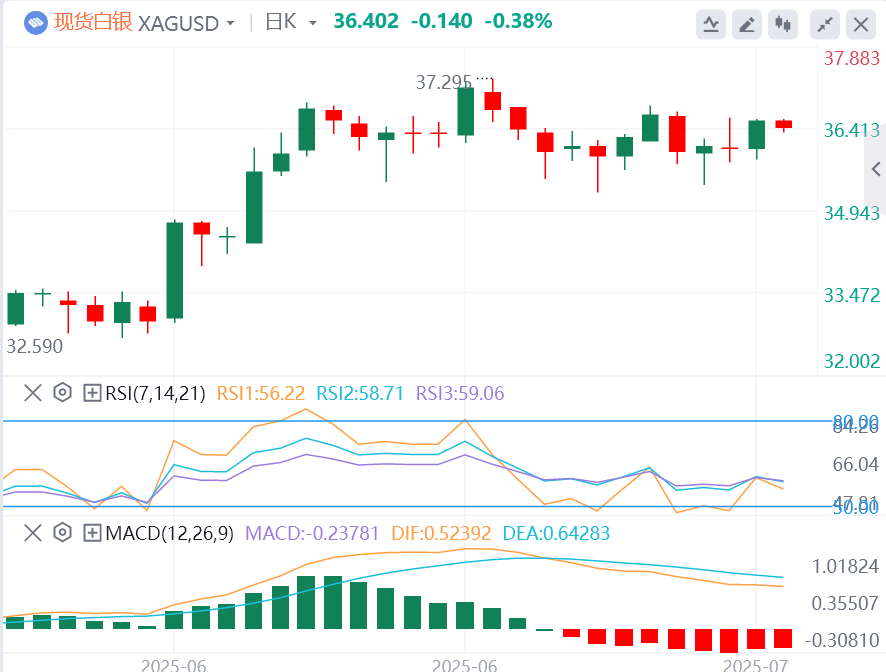This screenshot has width=886, height=672.
Task: Click the blue logo icon beside 现货白银
Action: (36, 23)
